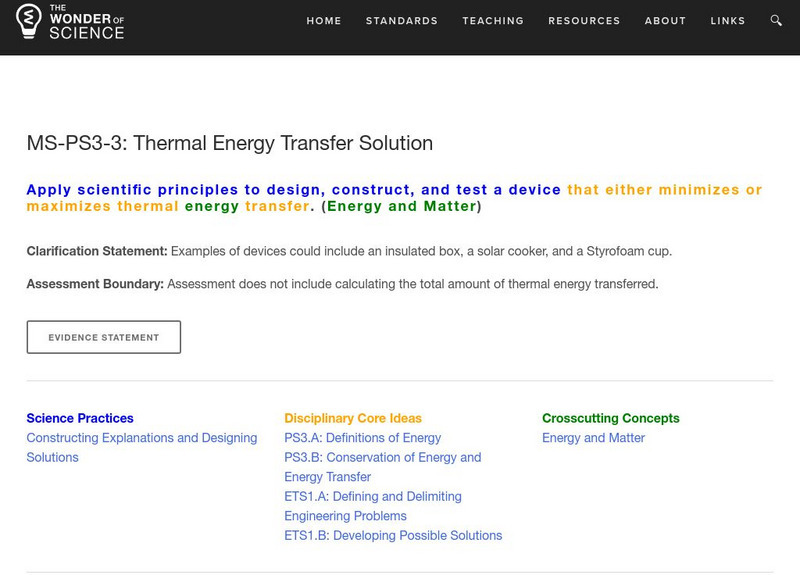Open ETS1.B: Developing Possible Solutions link
This screenshot has width=800, height=575.
click(x=393, y=535)
